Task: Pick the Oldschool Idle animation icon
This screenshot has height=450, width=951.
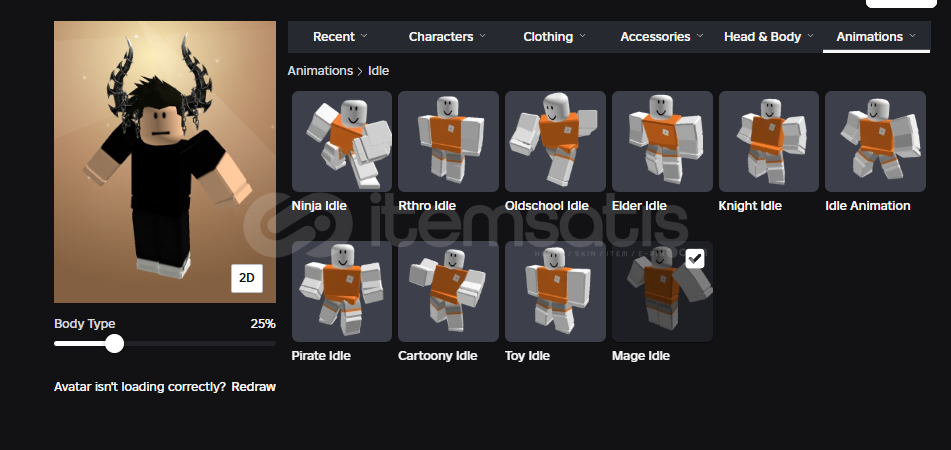Action: [555, 141]
